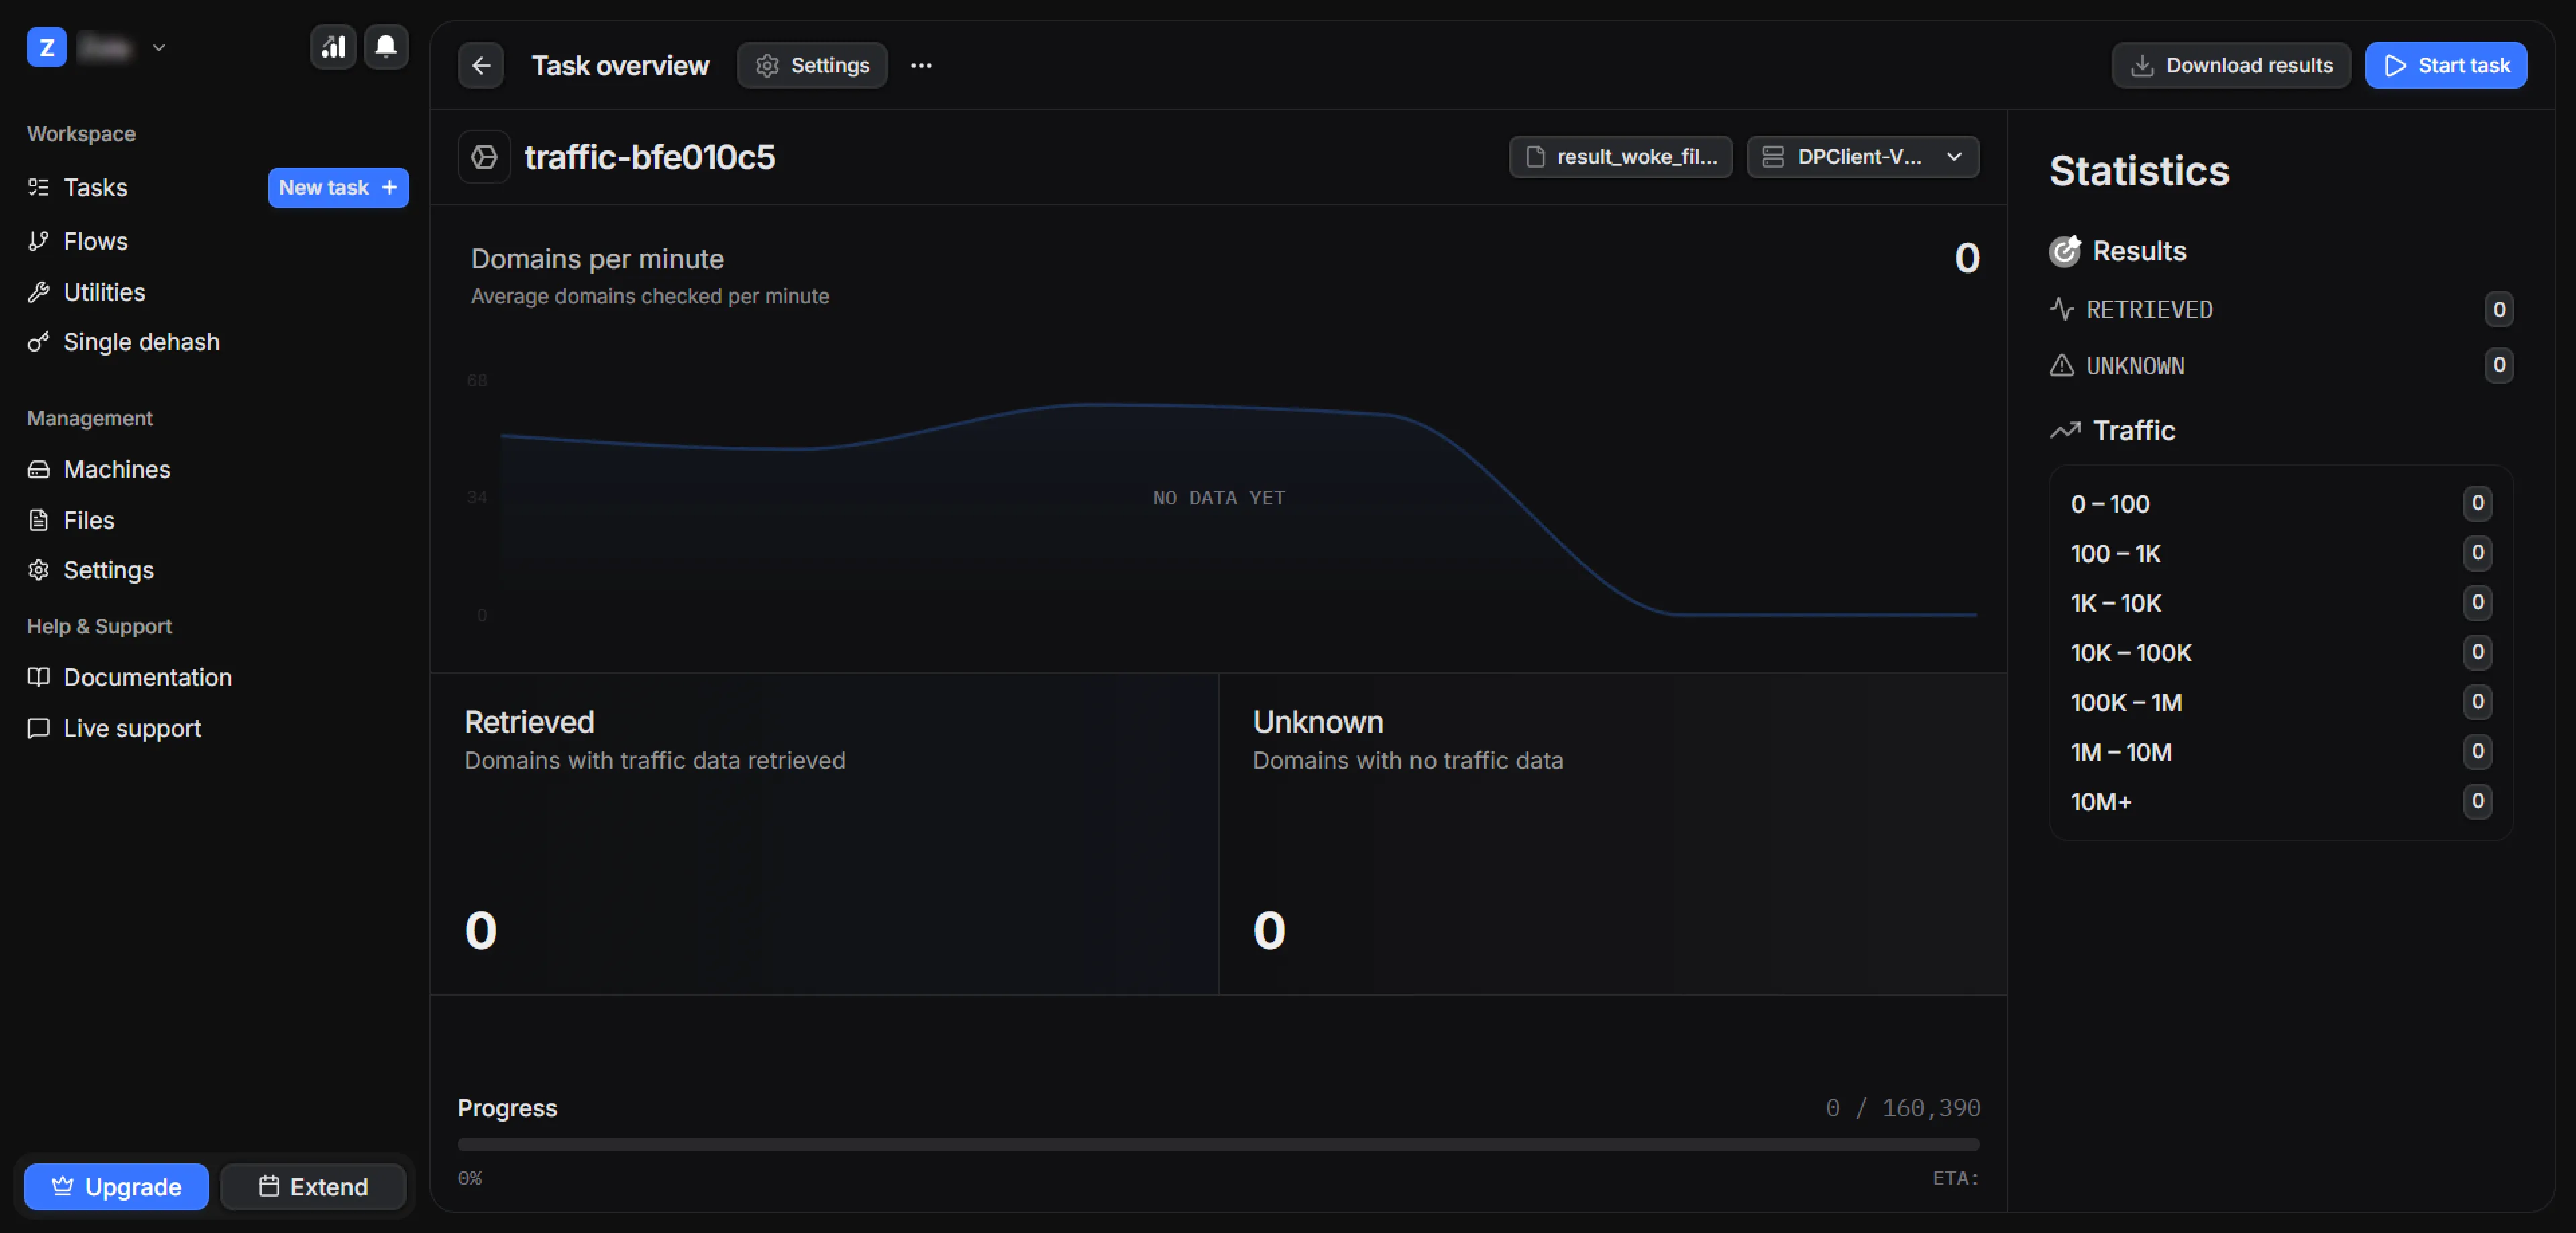Expand the DPClient-V machine dropdown
This screenshot has width=2576, height=1233.
click(1862, 157)
